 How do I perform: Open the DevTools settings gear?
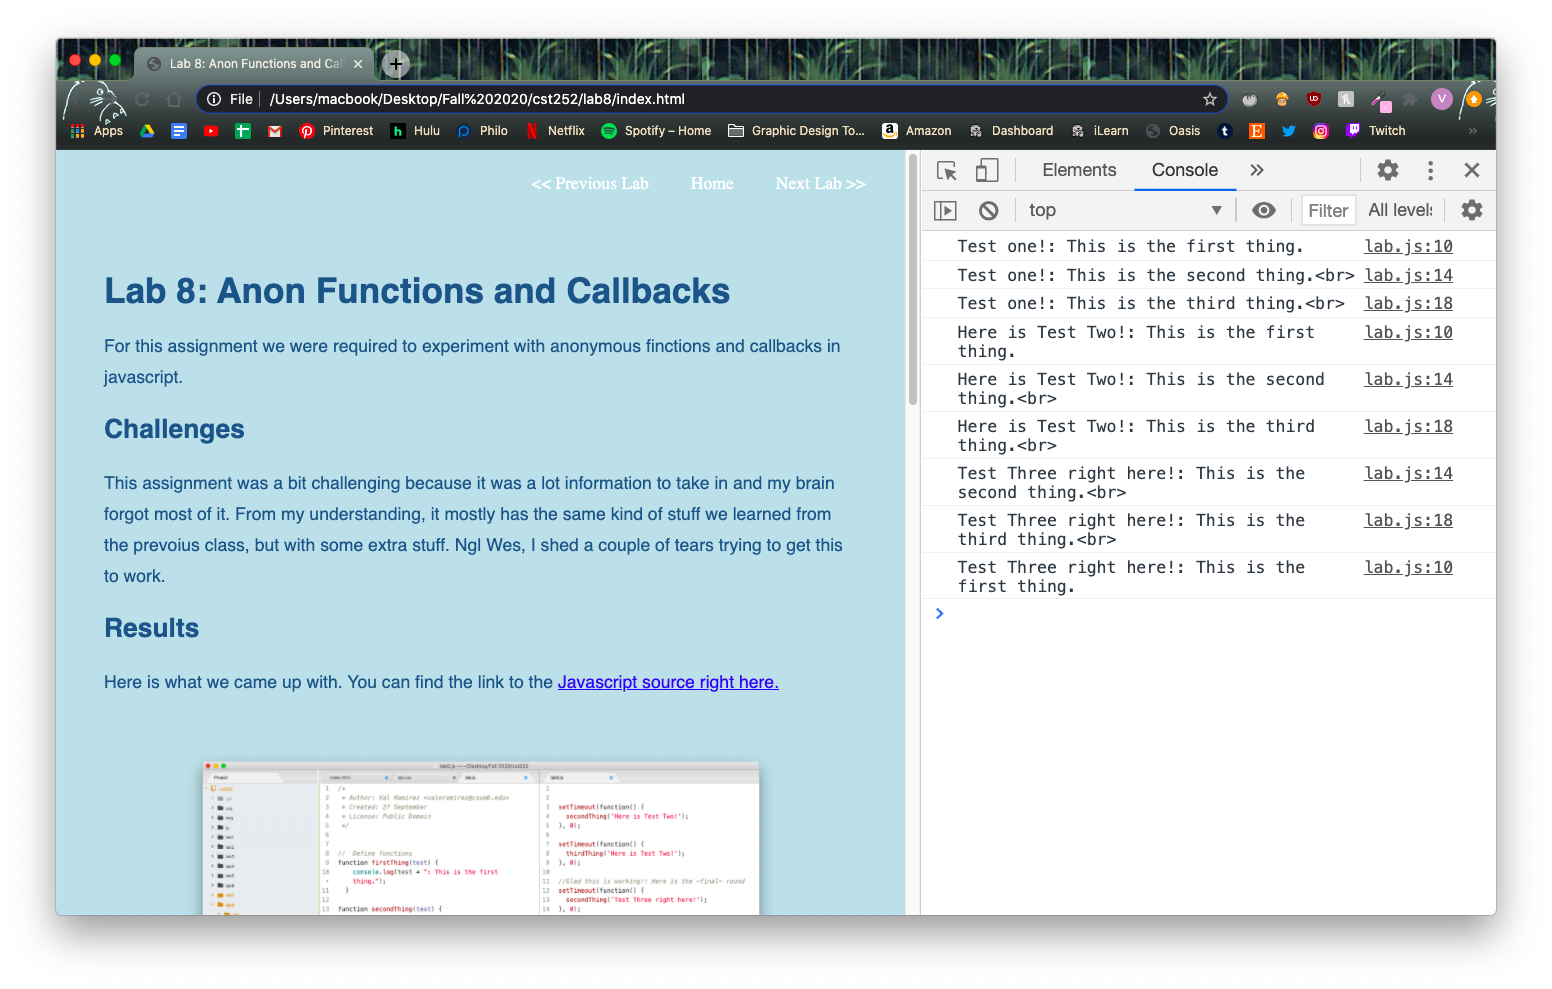1387,170
